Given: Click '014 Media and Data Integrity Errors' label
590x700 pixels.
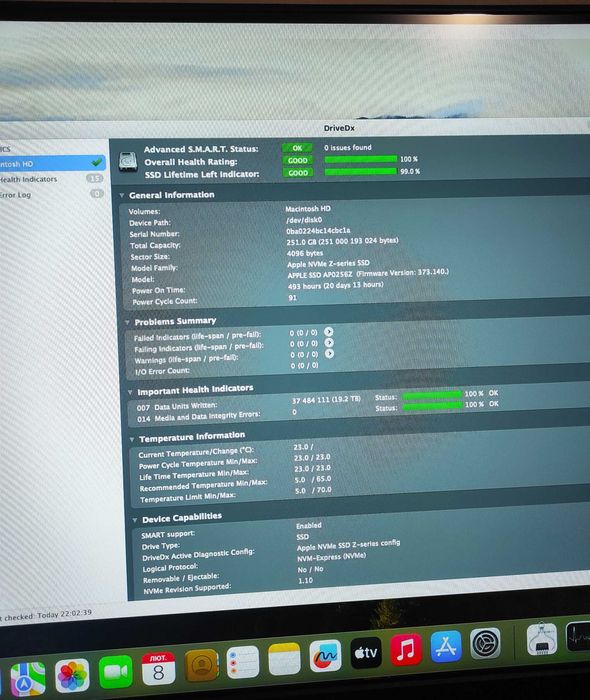Looking at the screenshot, I should pos(199,417).
